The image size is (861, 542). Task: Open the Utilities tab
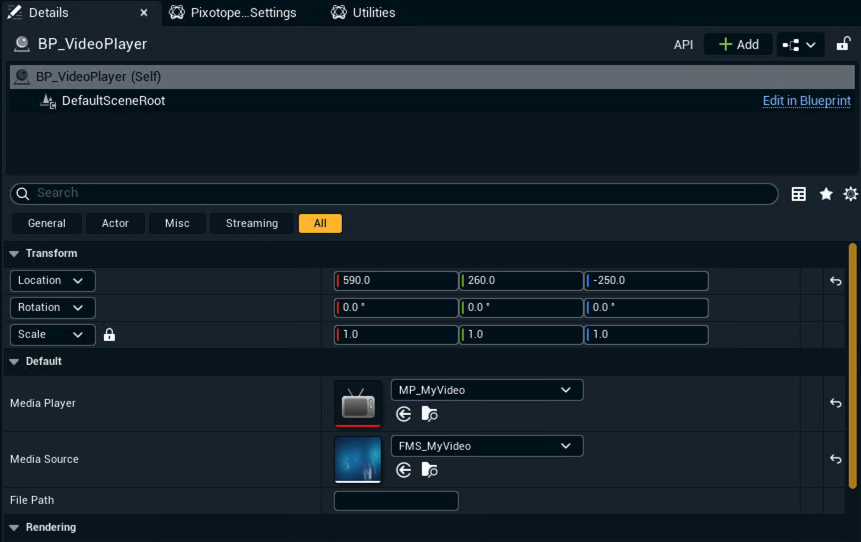coord(364,13)
